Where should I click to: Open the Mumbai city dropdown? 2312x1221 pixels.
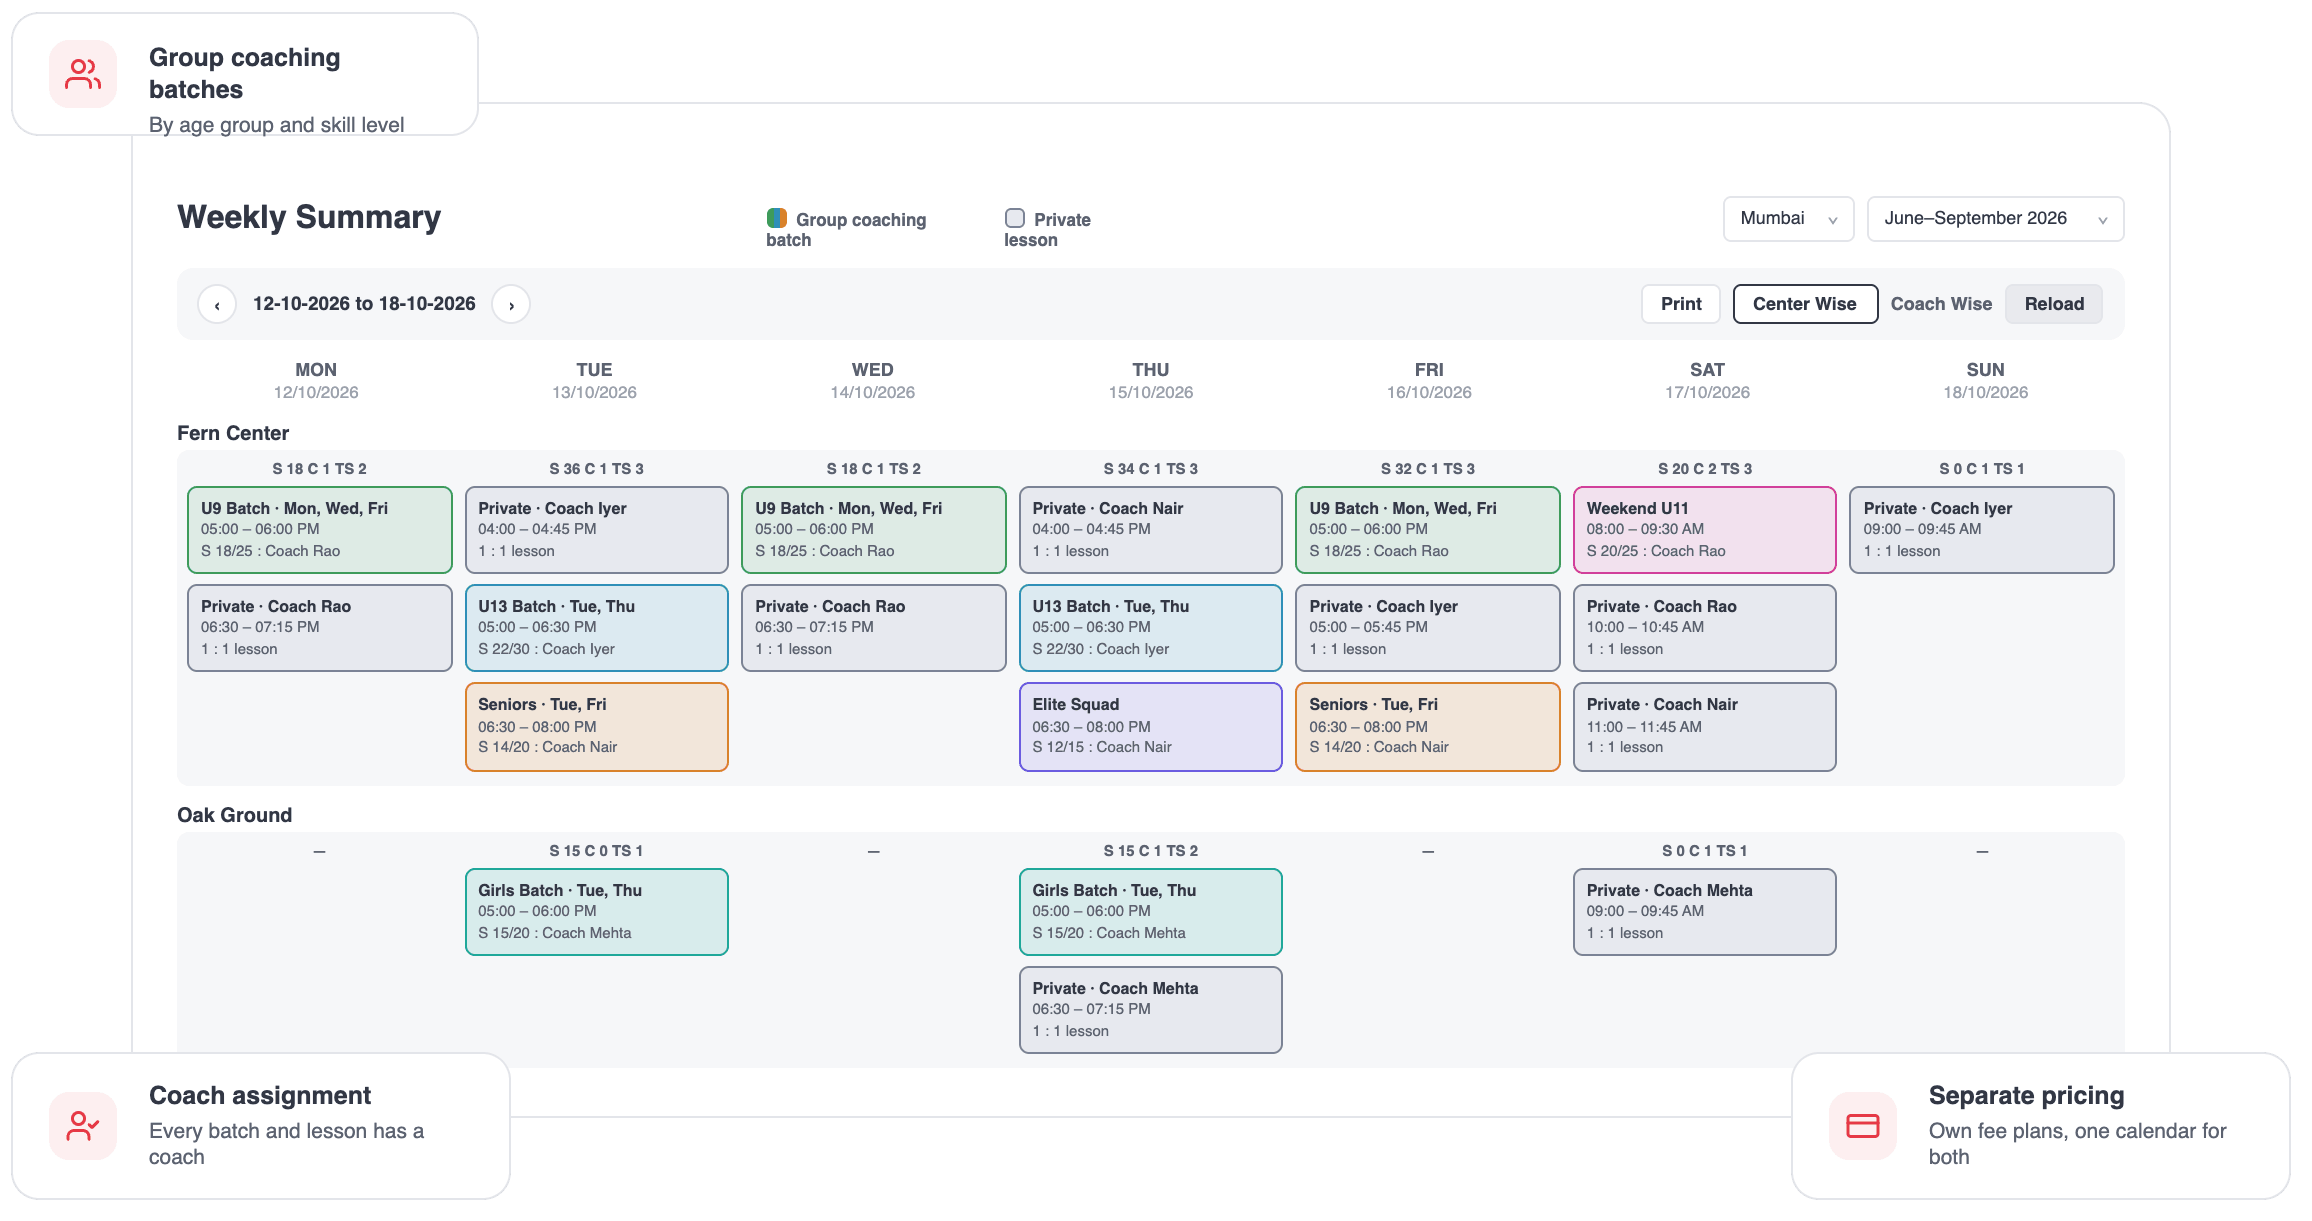tap(1789, 219)
